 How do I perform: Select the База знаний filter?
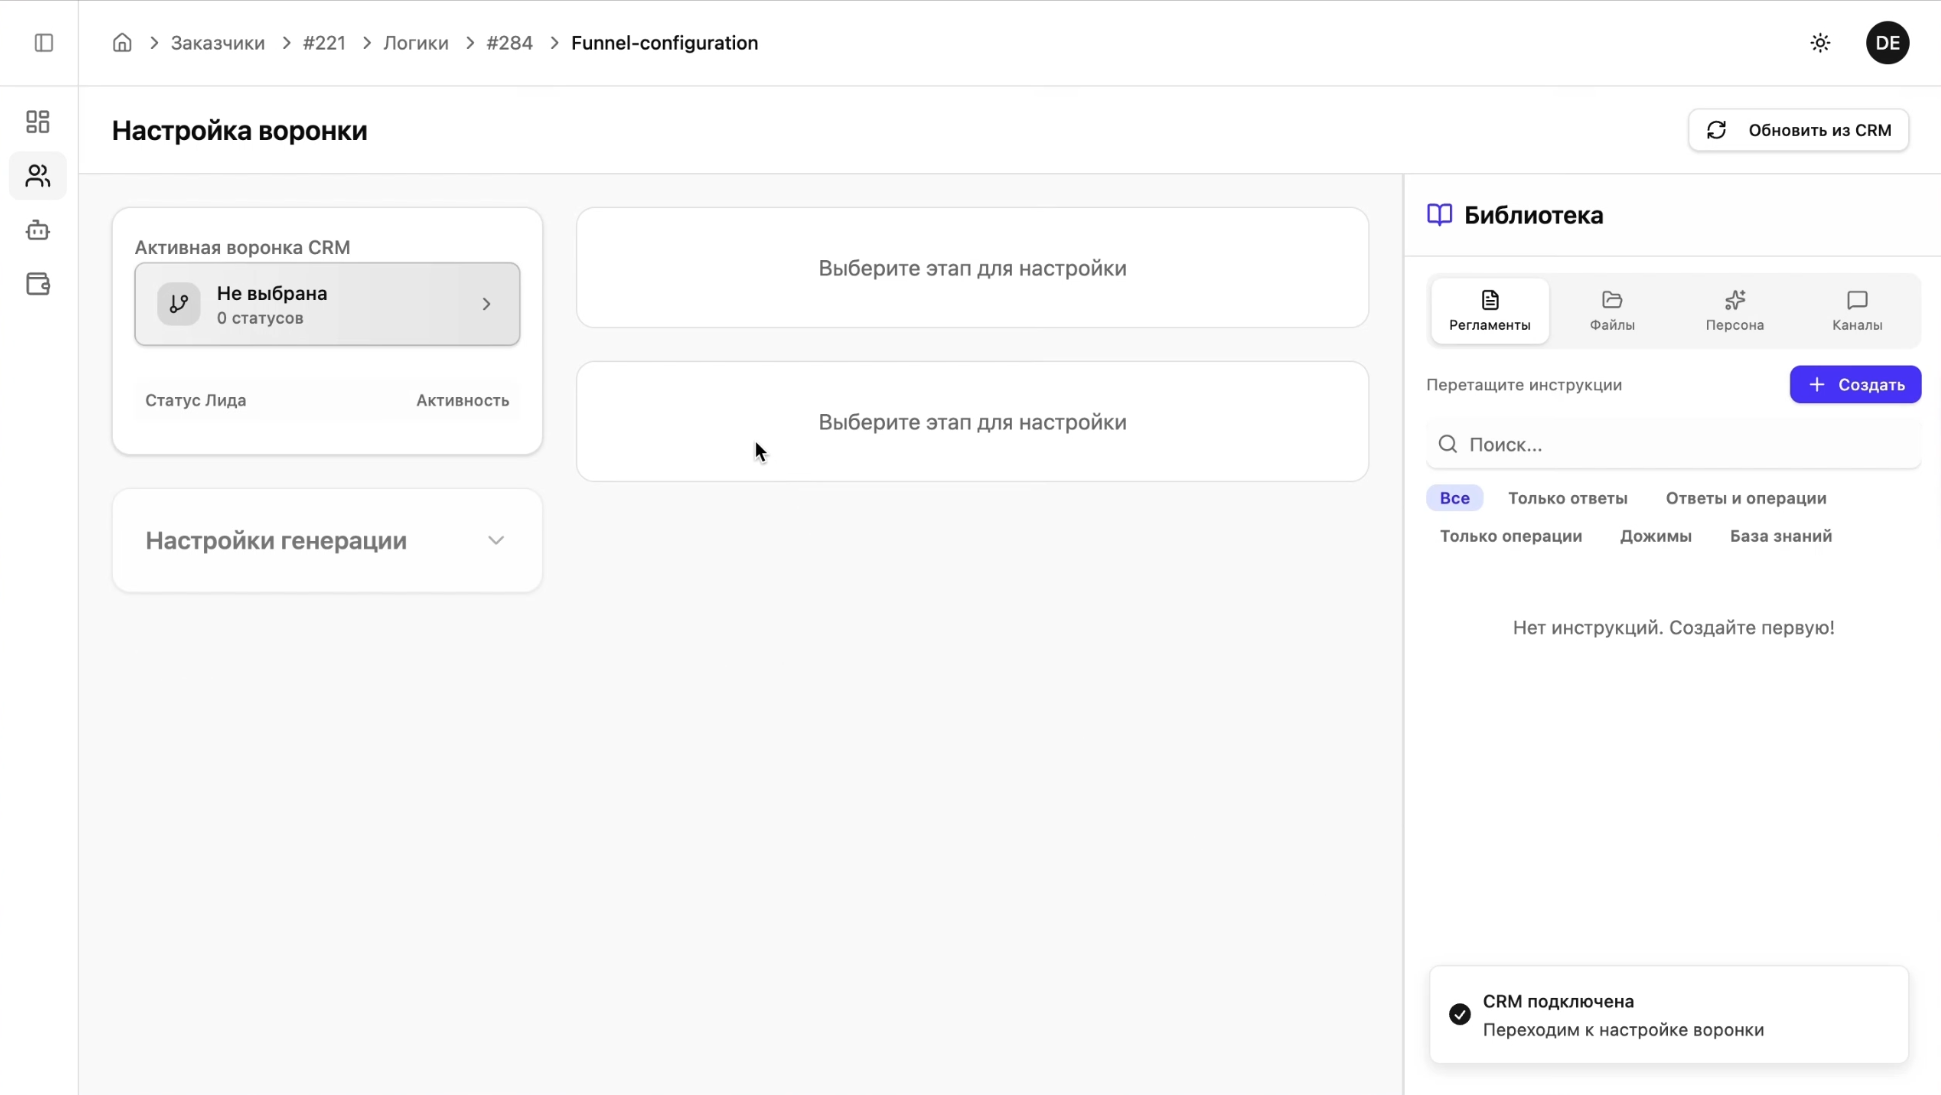tap(1780, 536)
